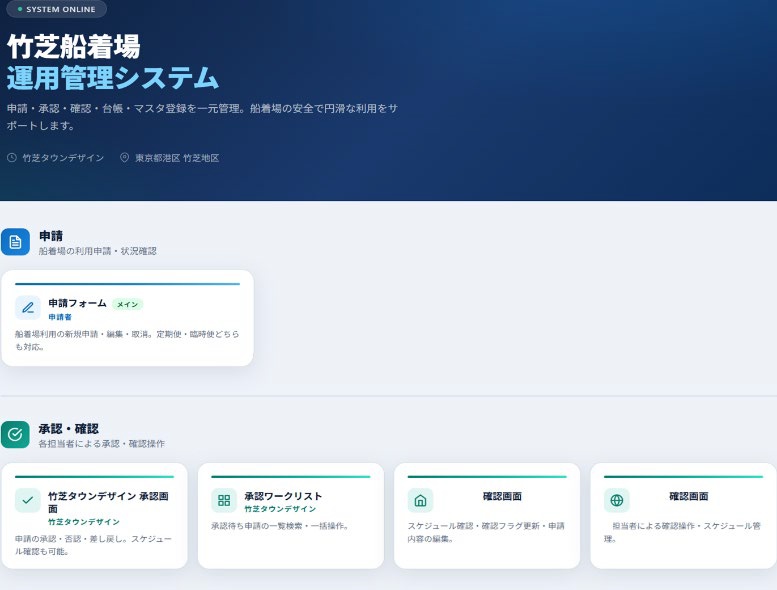
Task: Click the checkmark icon on 竹芝タウンデザイン 承認画面 card
Action: pos(28,500)
